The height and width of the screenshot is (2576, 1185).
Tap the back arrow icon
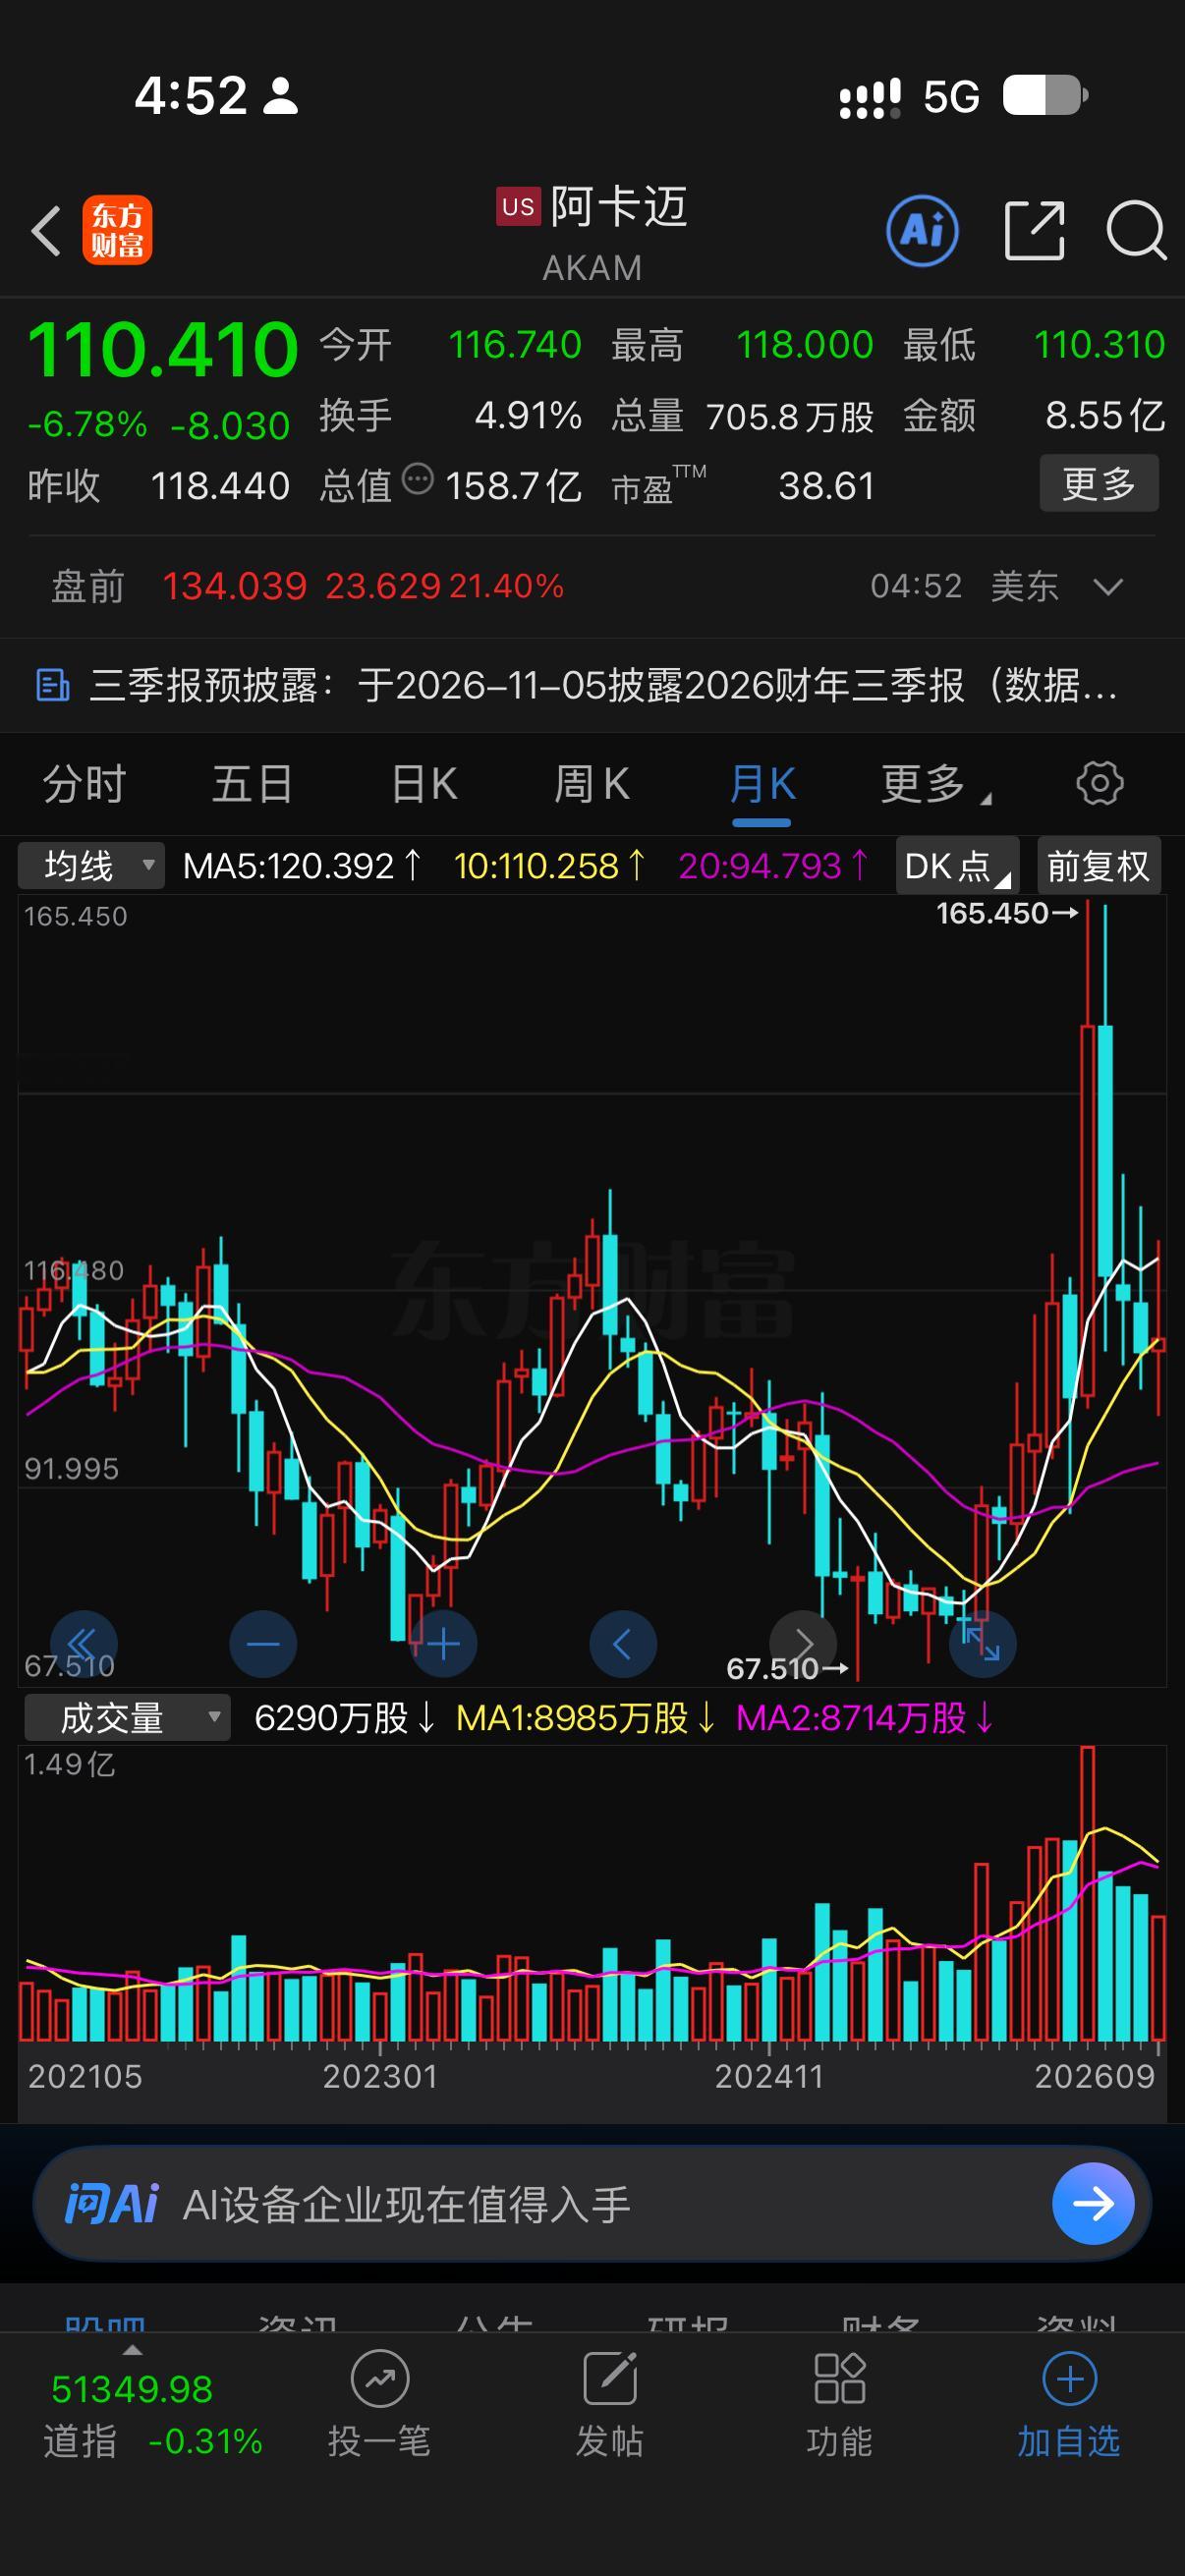(x=46, y=231)
